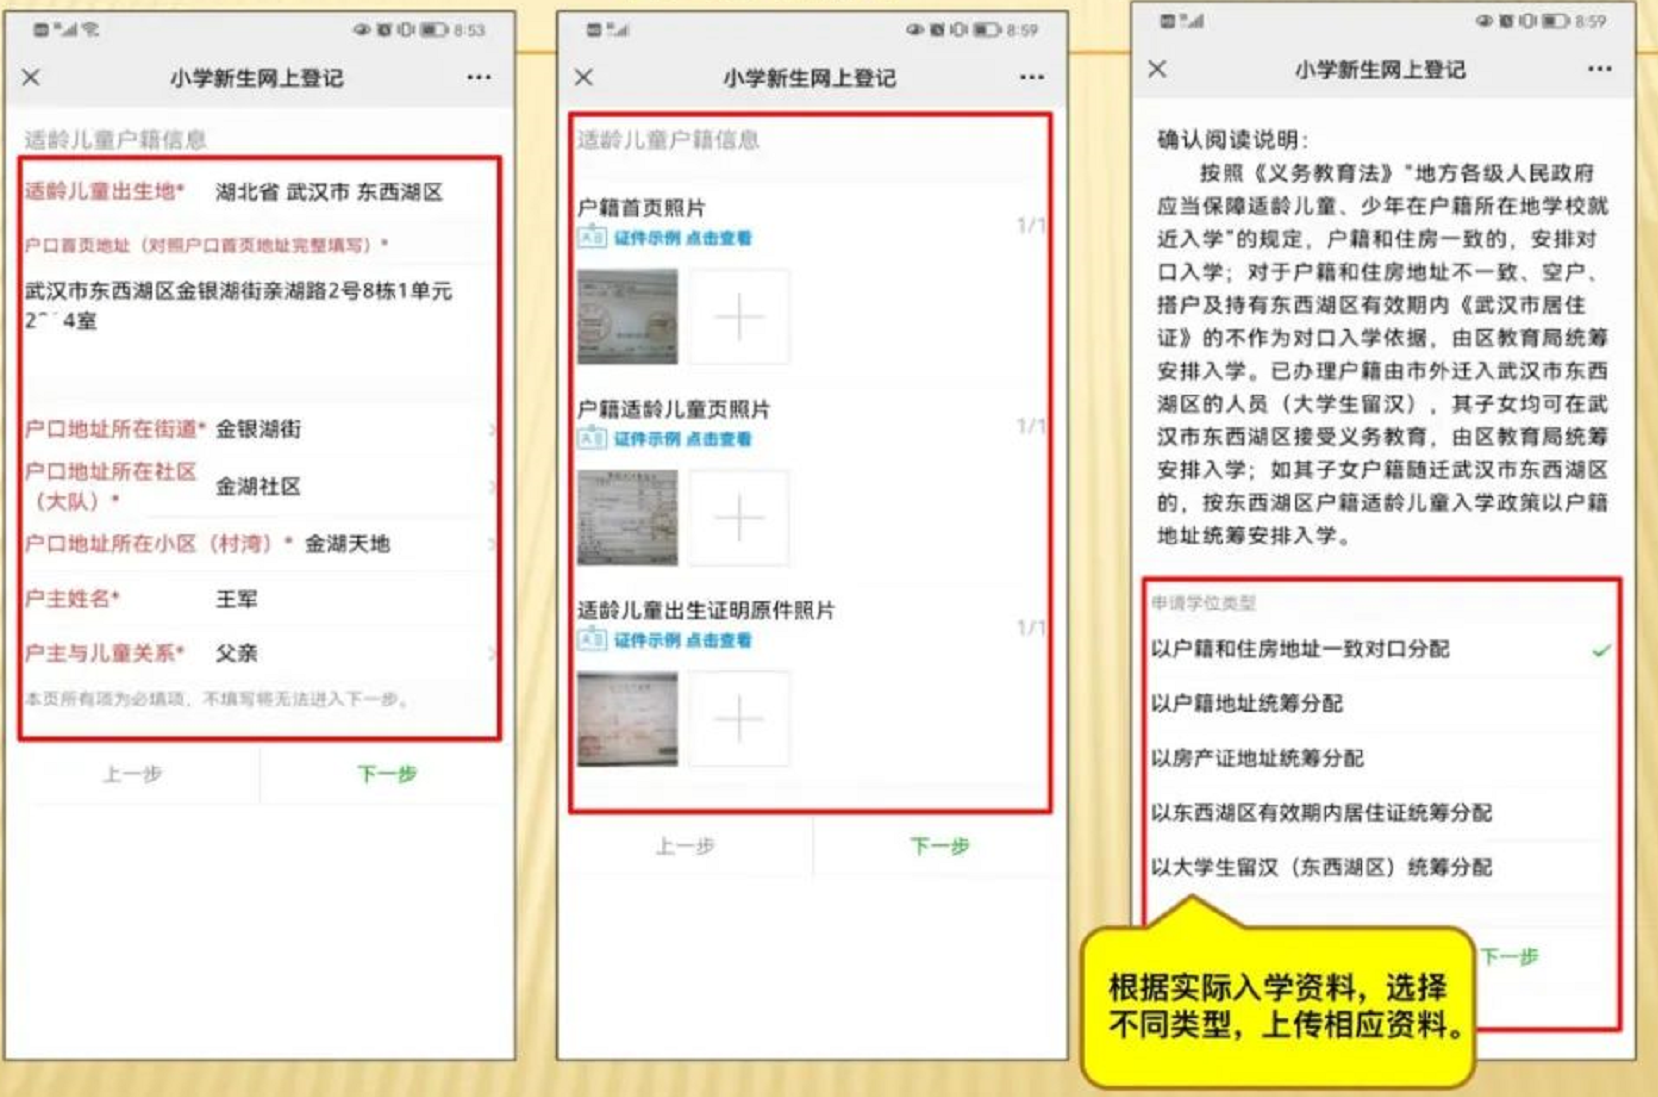Open the 户主与儿童关系 picker showing 父亲

pos(260,653)
